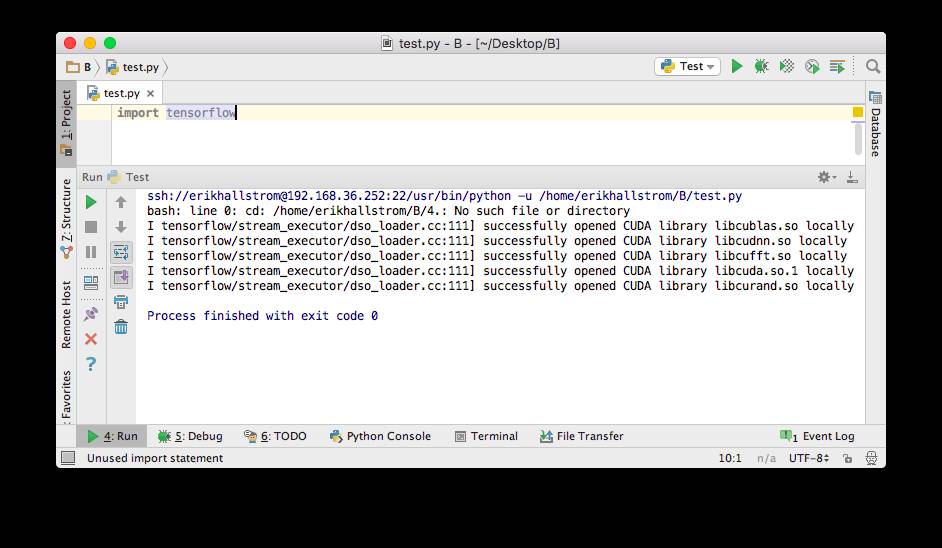Toggle soft-wrap in console output
This screenshot has height=548, width=942.
(x=121, y=252)
